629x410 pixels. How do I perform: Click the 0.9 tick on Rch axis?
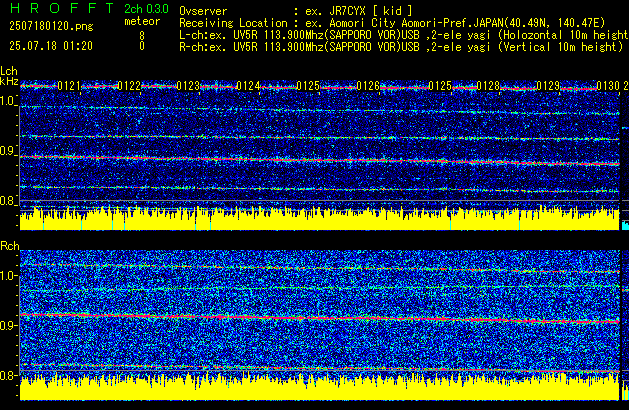tap(8, 325)
